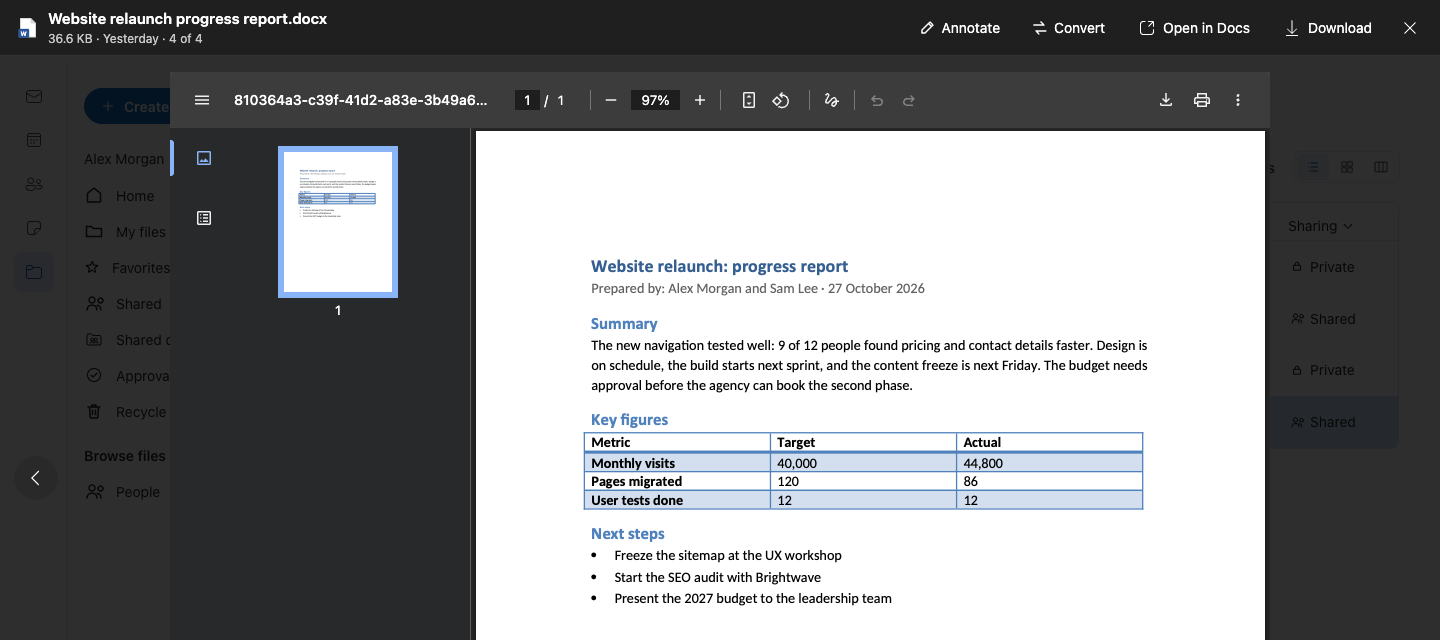Switch to column view layout icon

tap(1381, 167)
